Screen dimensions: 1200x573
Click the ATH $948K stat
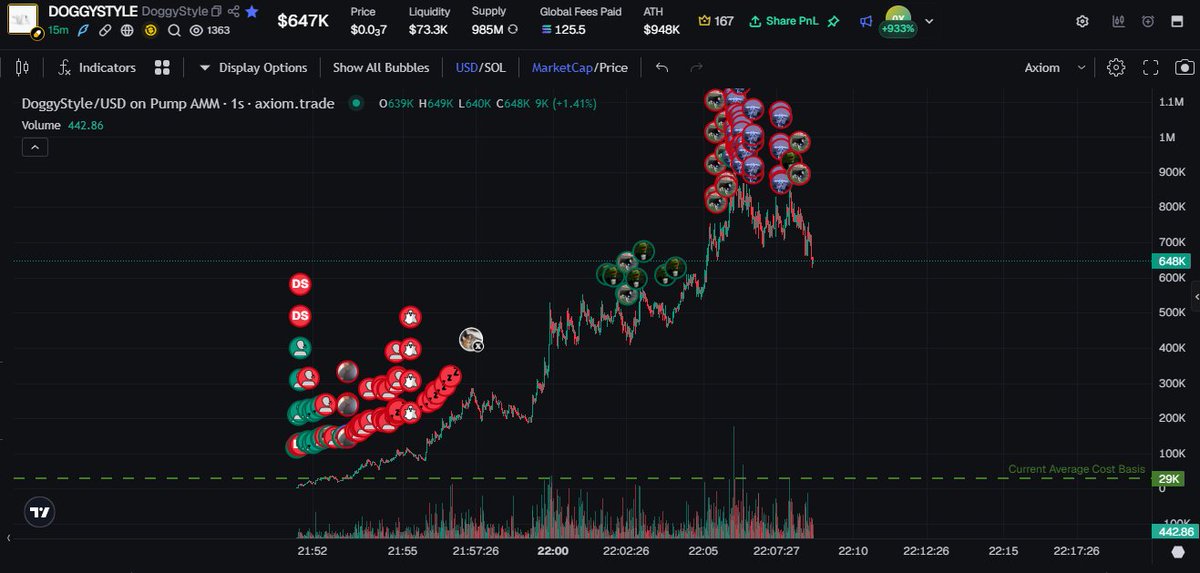coord(662,21)
